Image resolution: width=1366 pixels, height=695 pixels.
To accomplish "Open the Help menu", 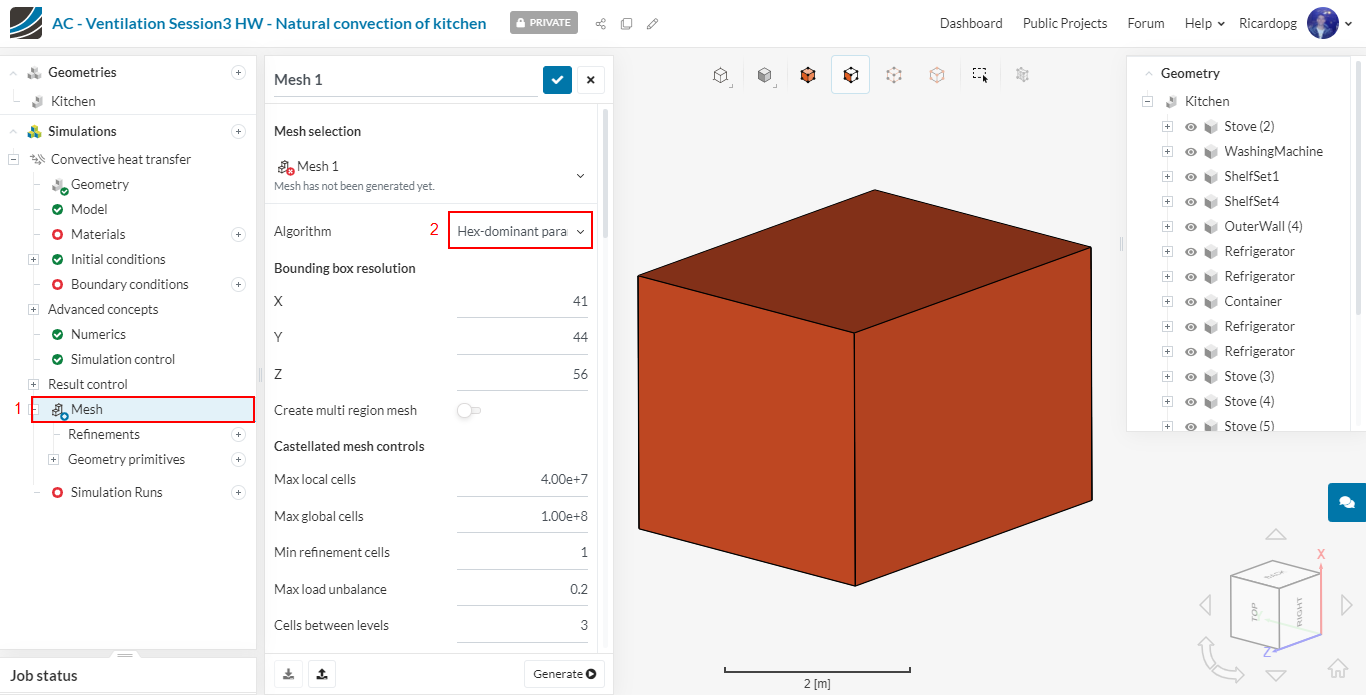I will tap(1205, 23).
